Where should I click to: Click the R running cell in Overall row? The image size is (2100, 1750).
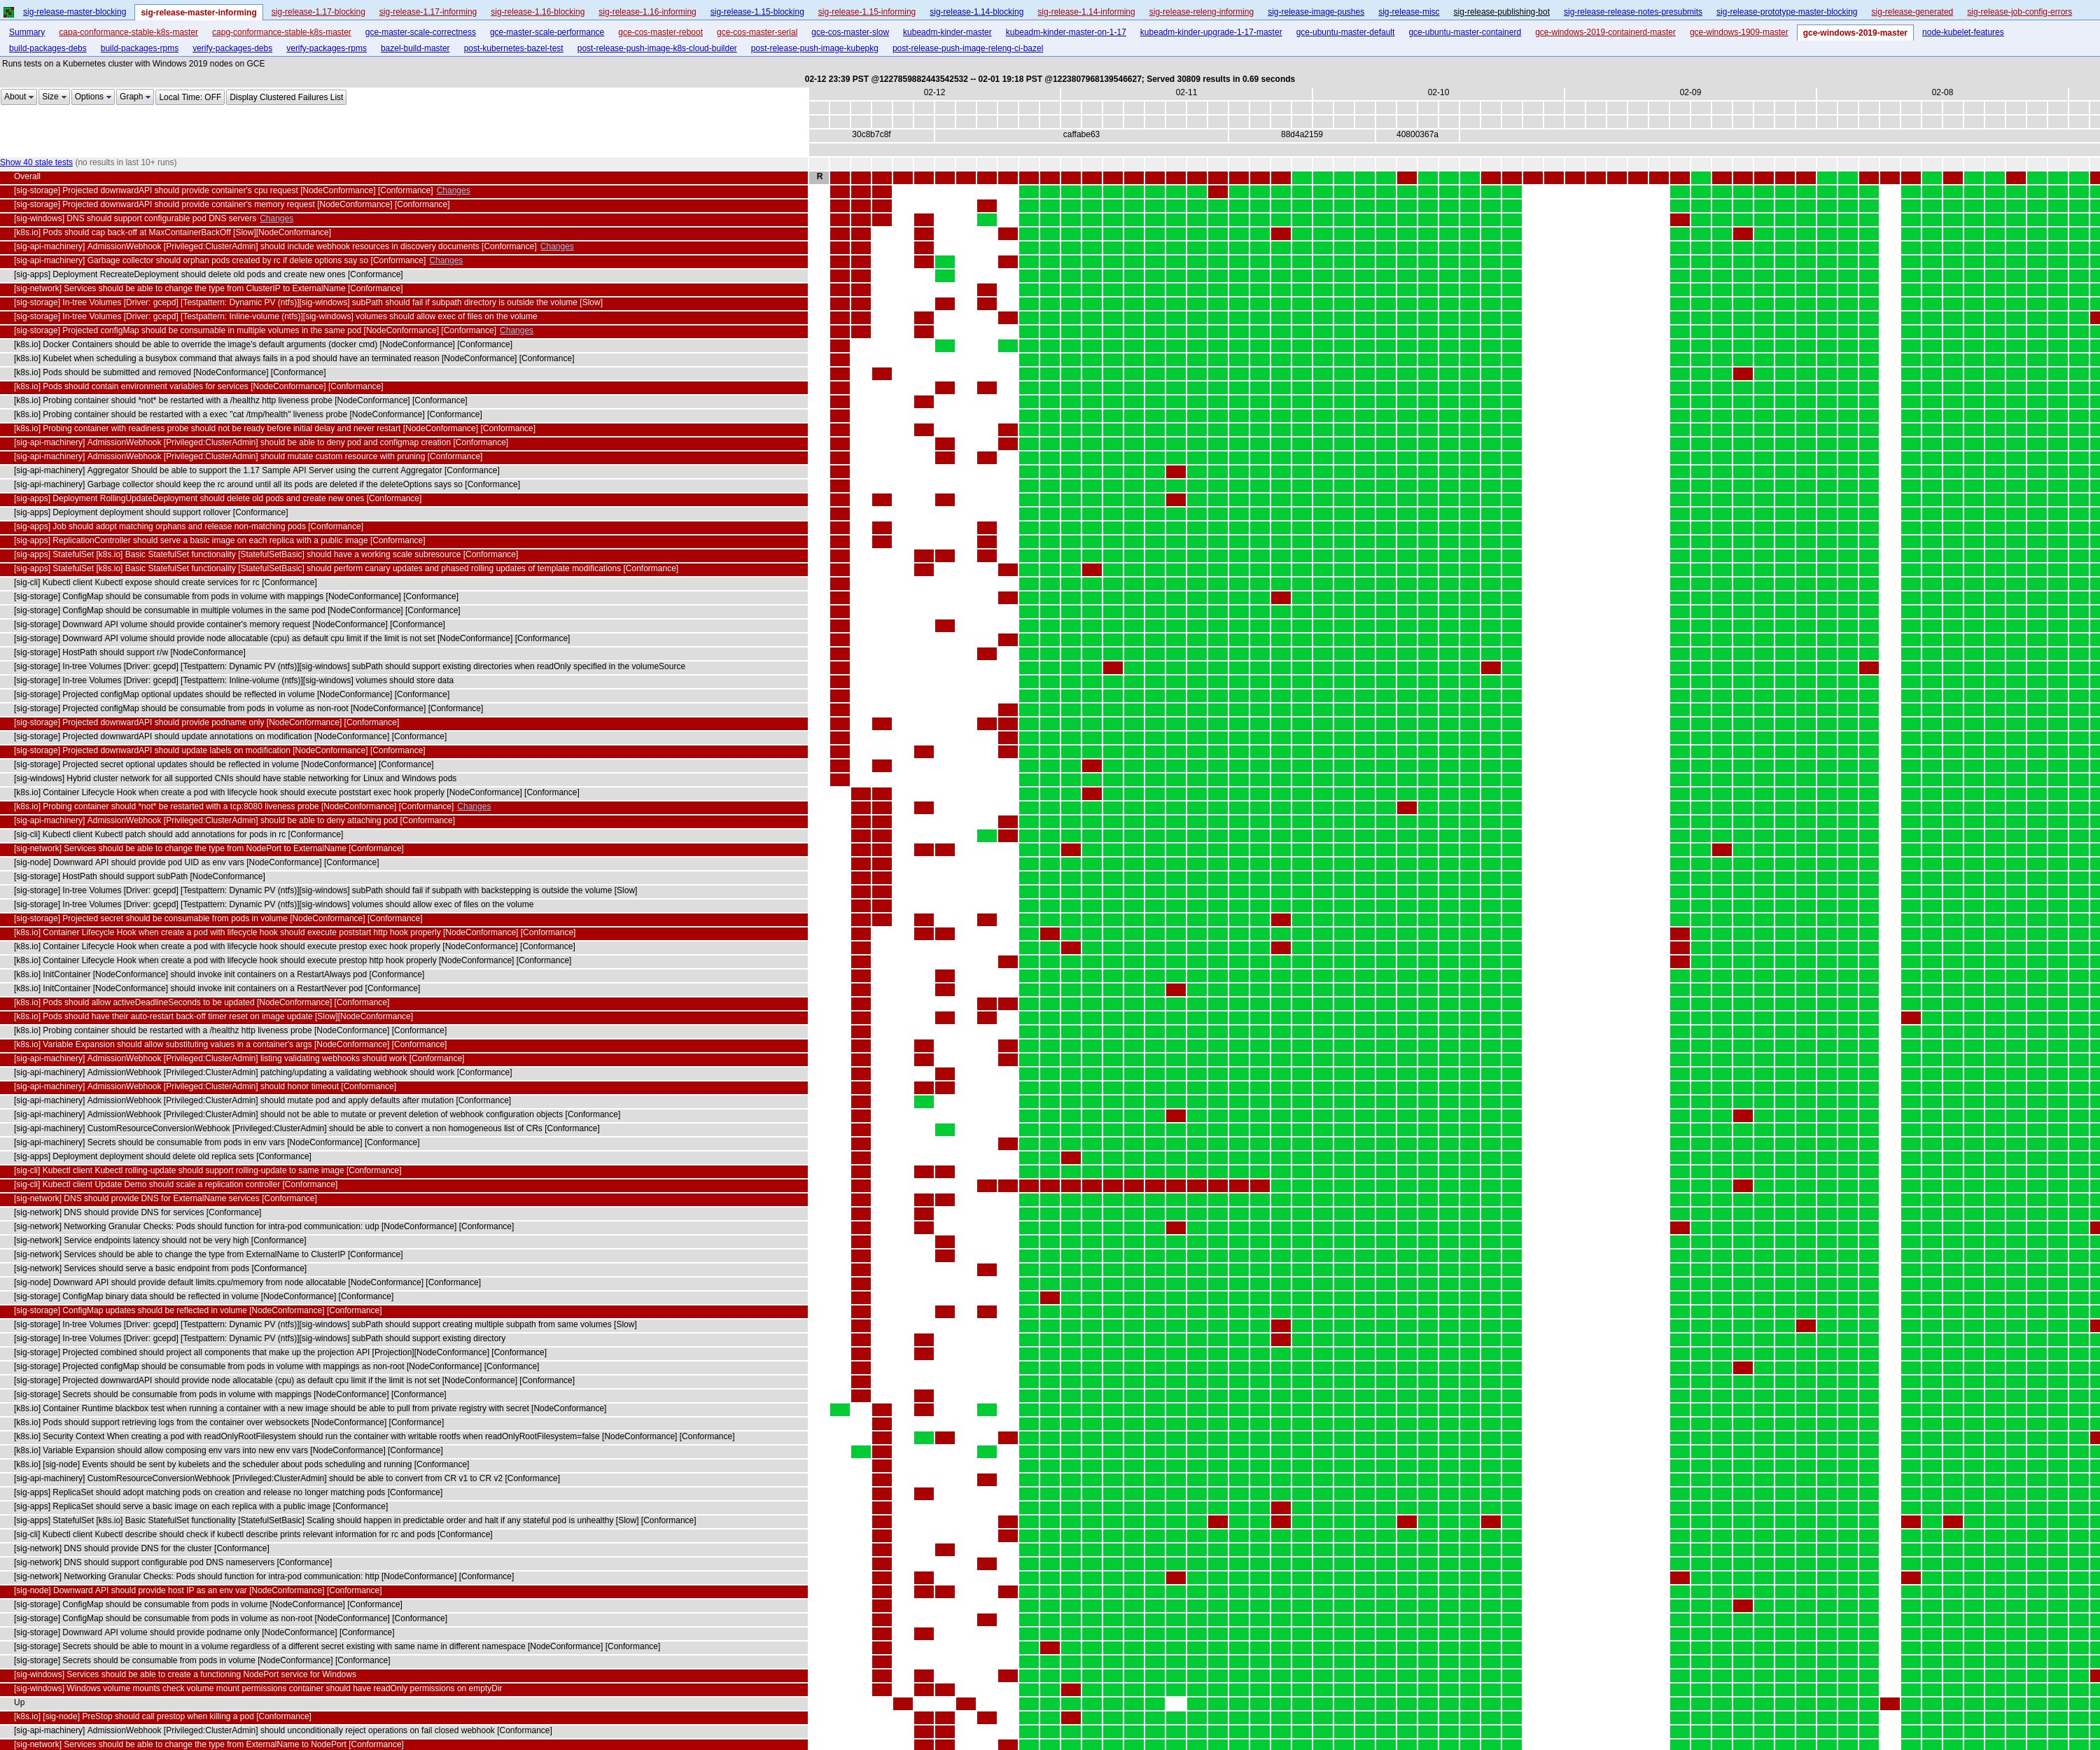tap(819, 177)
